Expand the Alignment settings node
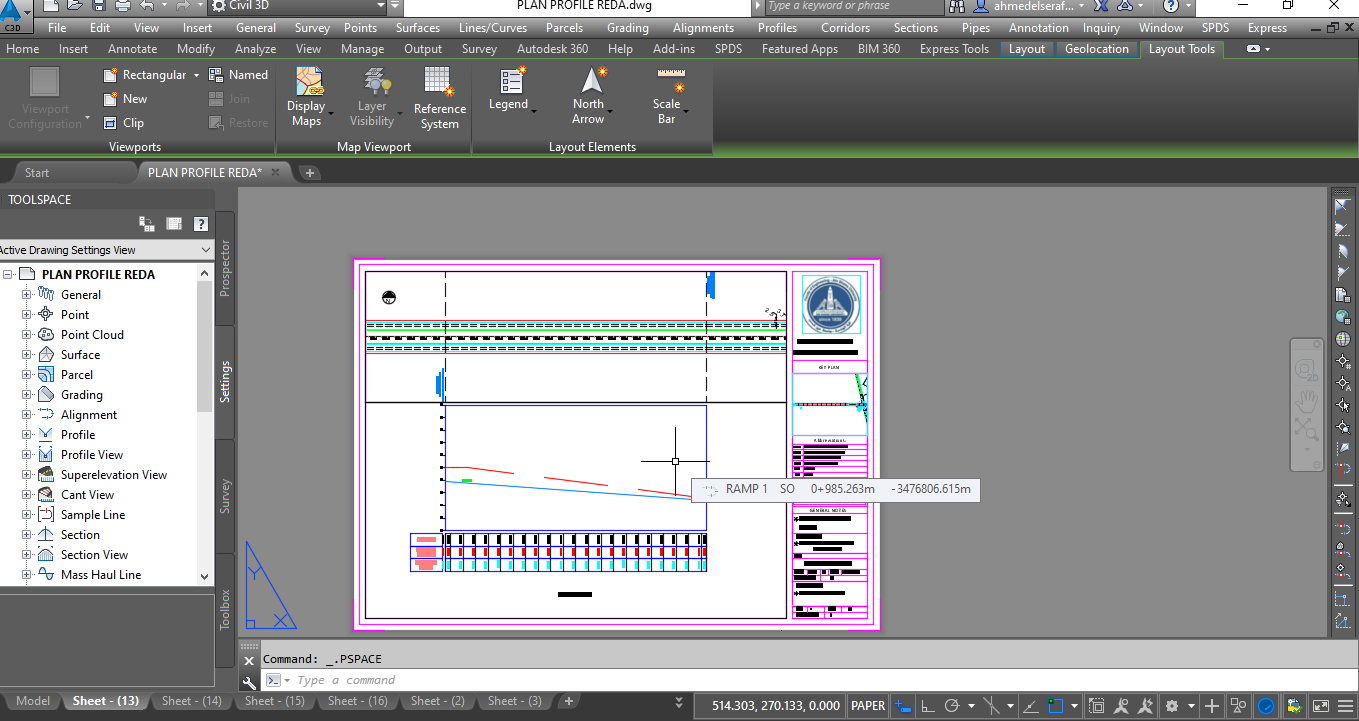This screenshot has height=721, width=1359. pos(27,415)
